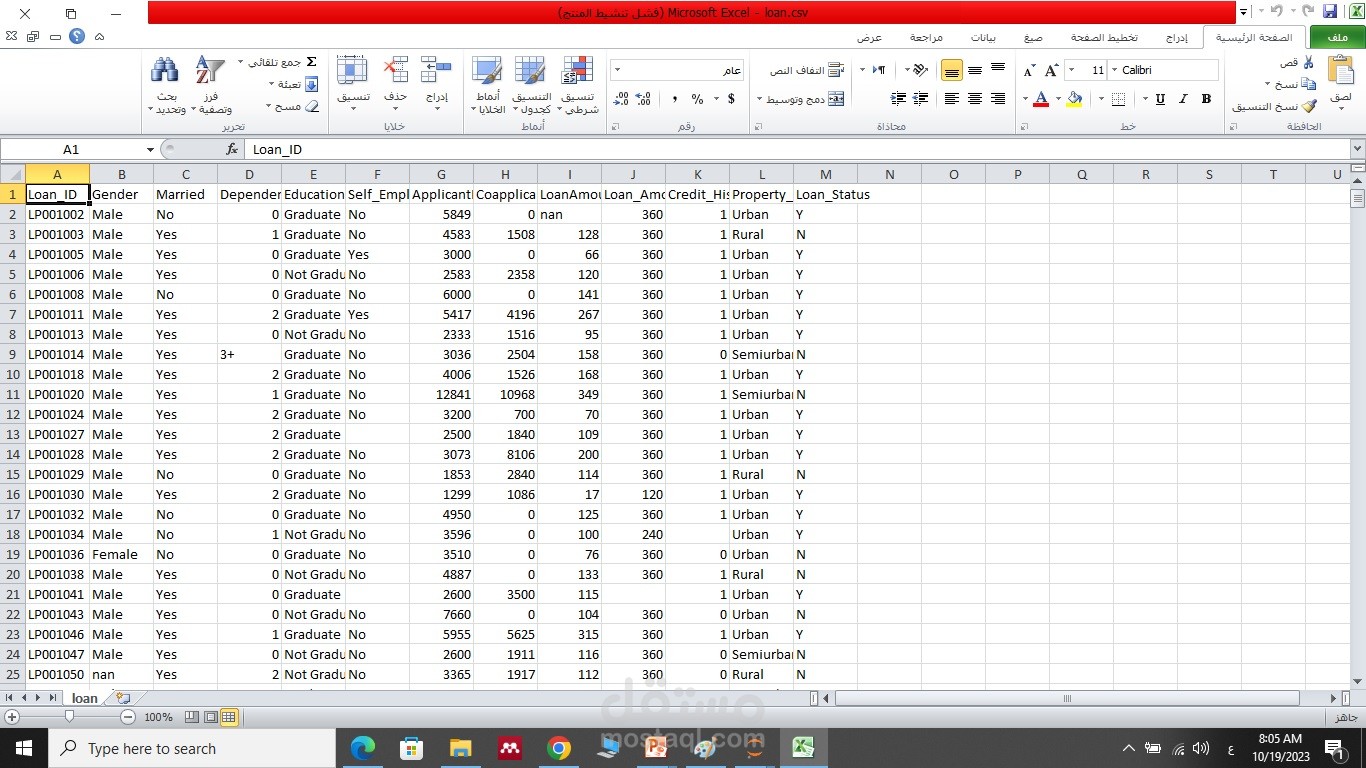Image resolution: width=1366 pixels, height=768 pixels.
Task: Click the percent style icon
Action: [697, 99]
